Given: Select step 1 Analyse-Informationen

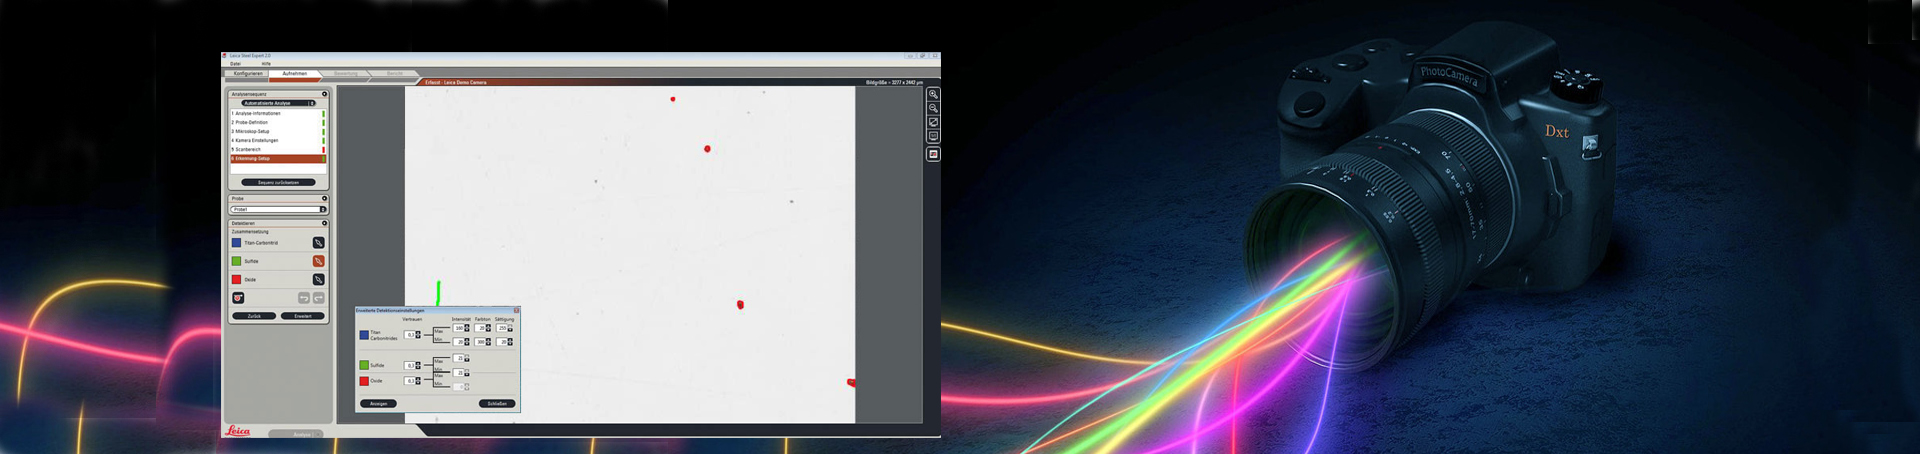Looking at the screenshot, I should [277, 113].
